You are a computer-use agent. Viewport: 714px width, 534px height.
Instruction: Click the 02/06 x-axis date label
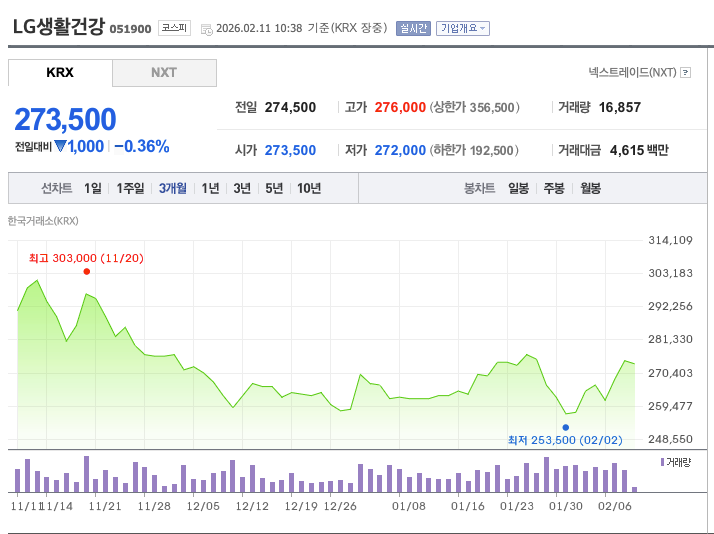(x=615, y=506)
